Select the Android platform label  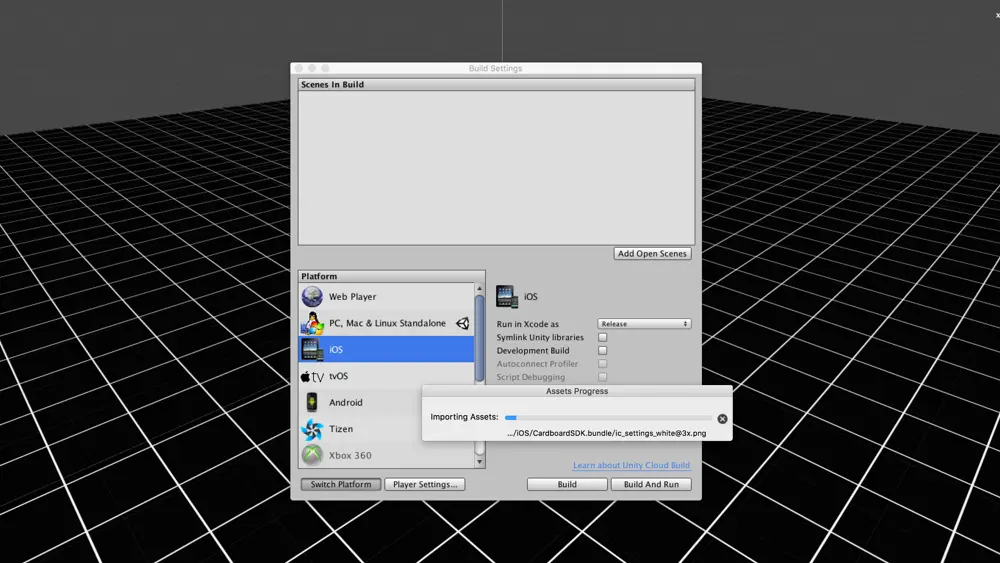click(x=346, y=402)
